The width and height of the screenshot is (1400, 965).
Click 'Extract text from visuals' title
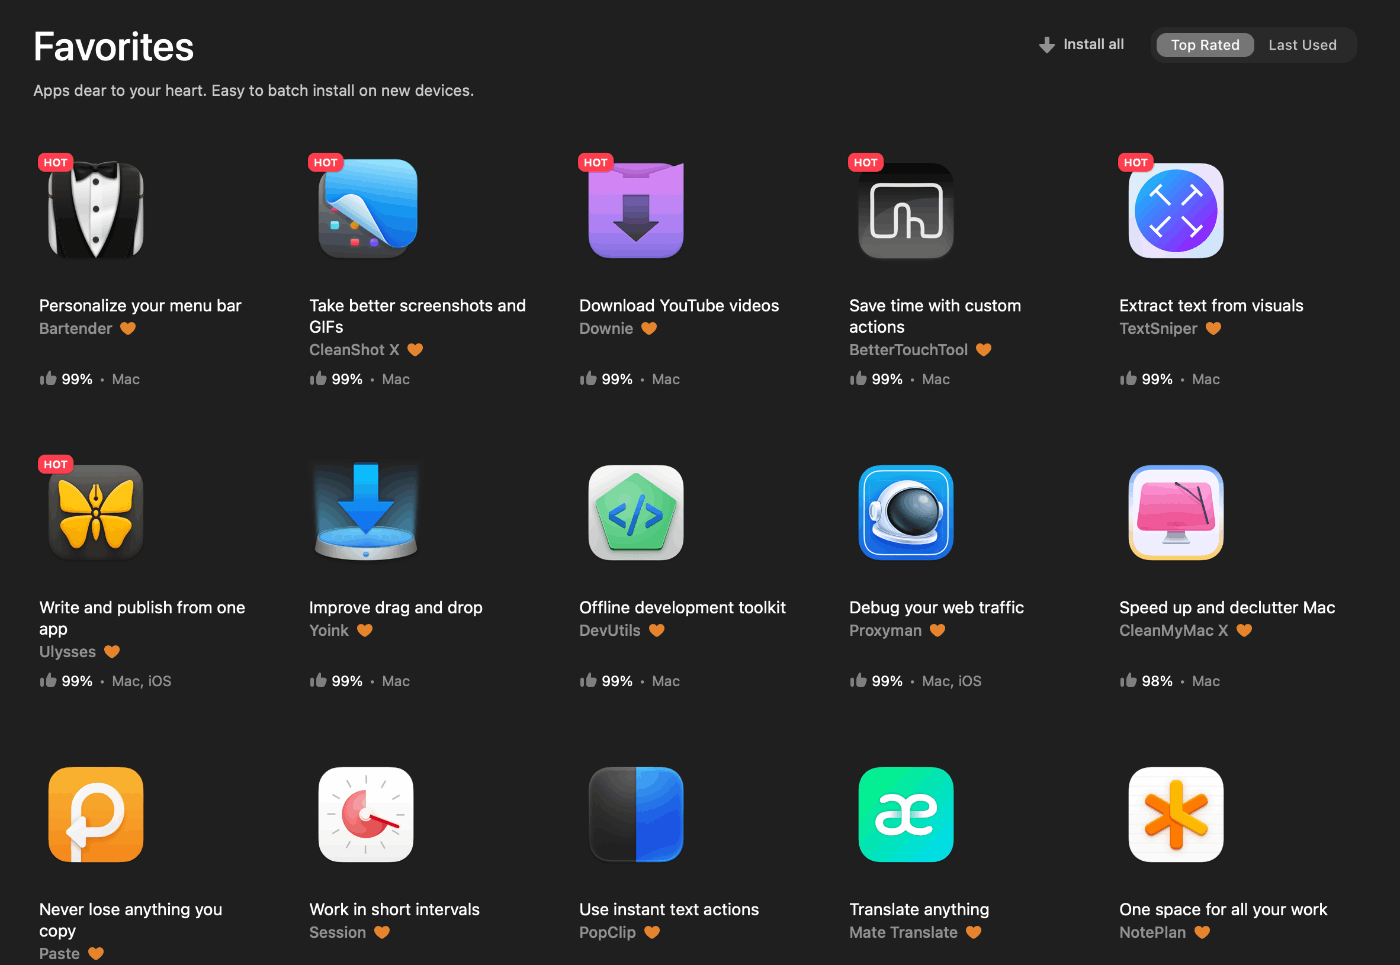1211,306
